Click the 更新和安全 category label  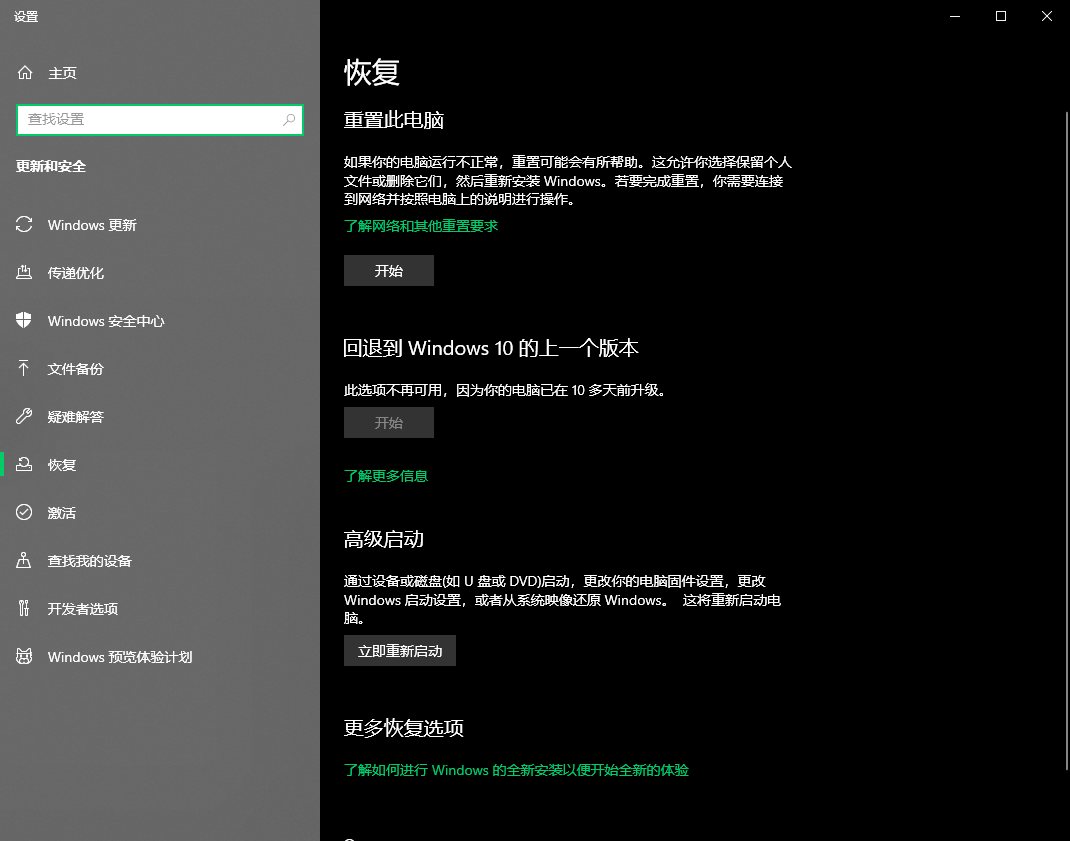click(51, 166)
